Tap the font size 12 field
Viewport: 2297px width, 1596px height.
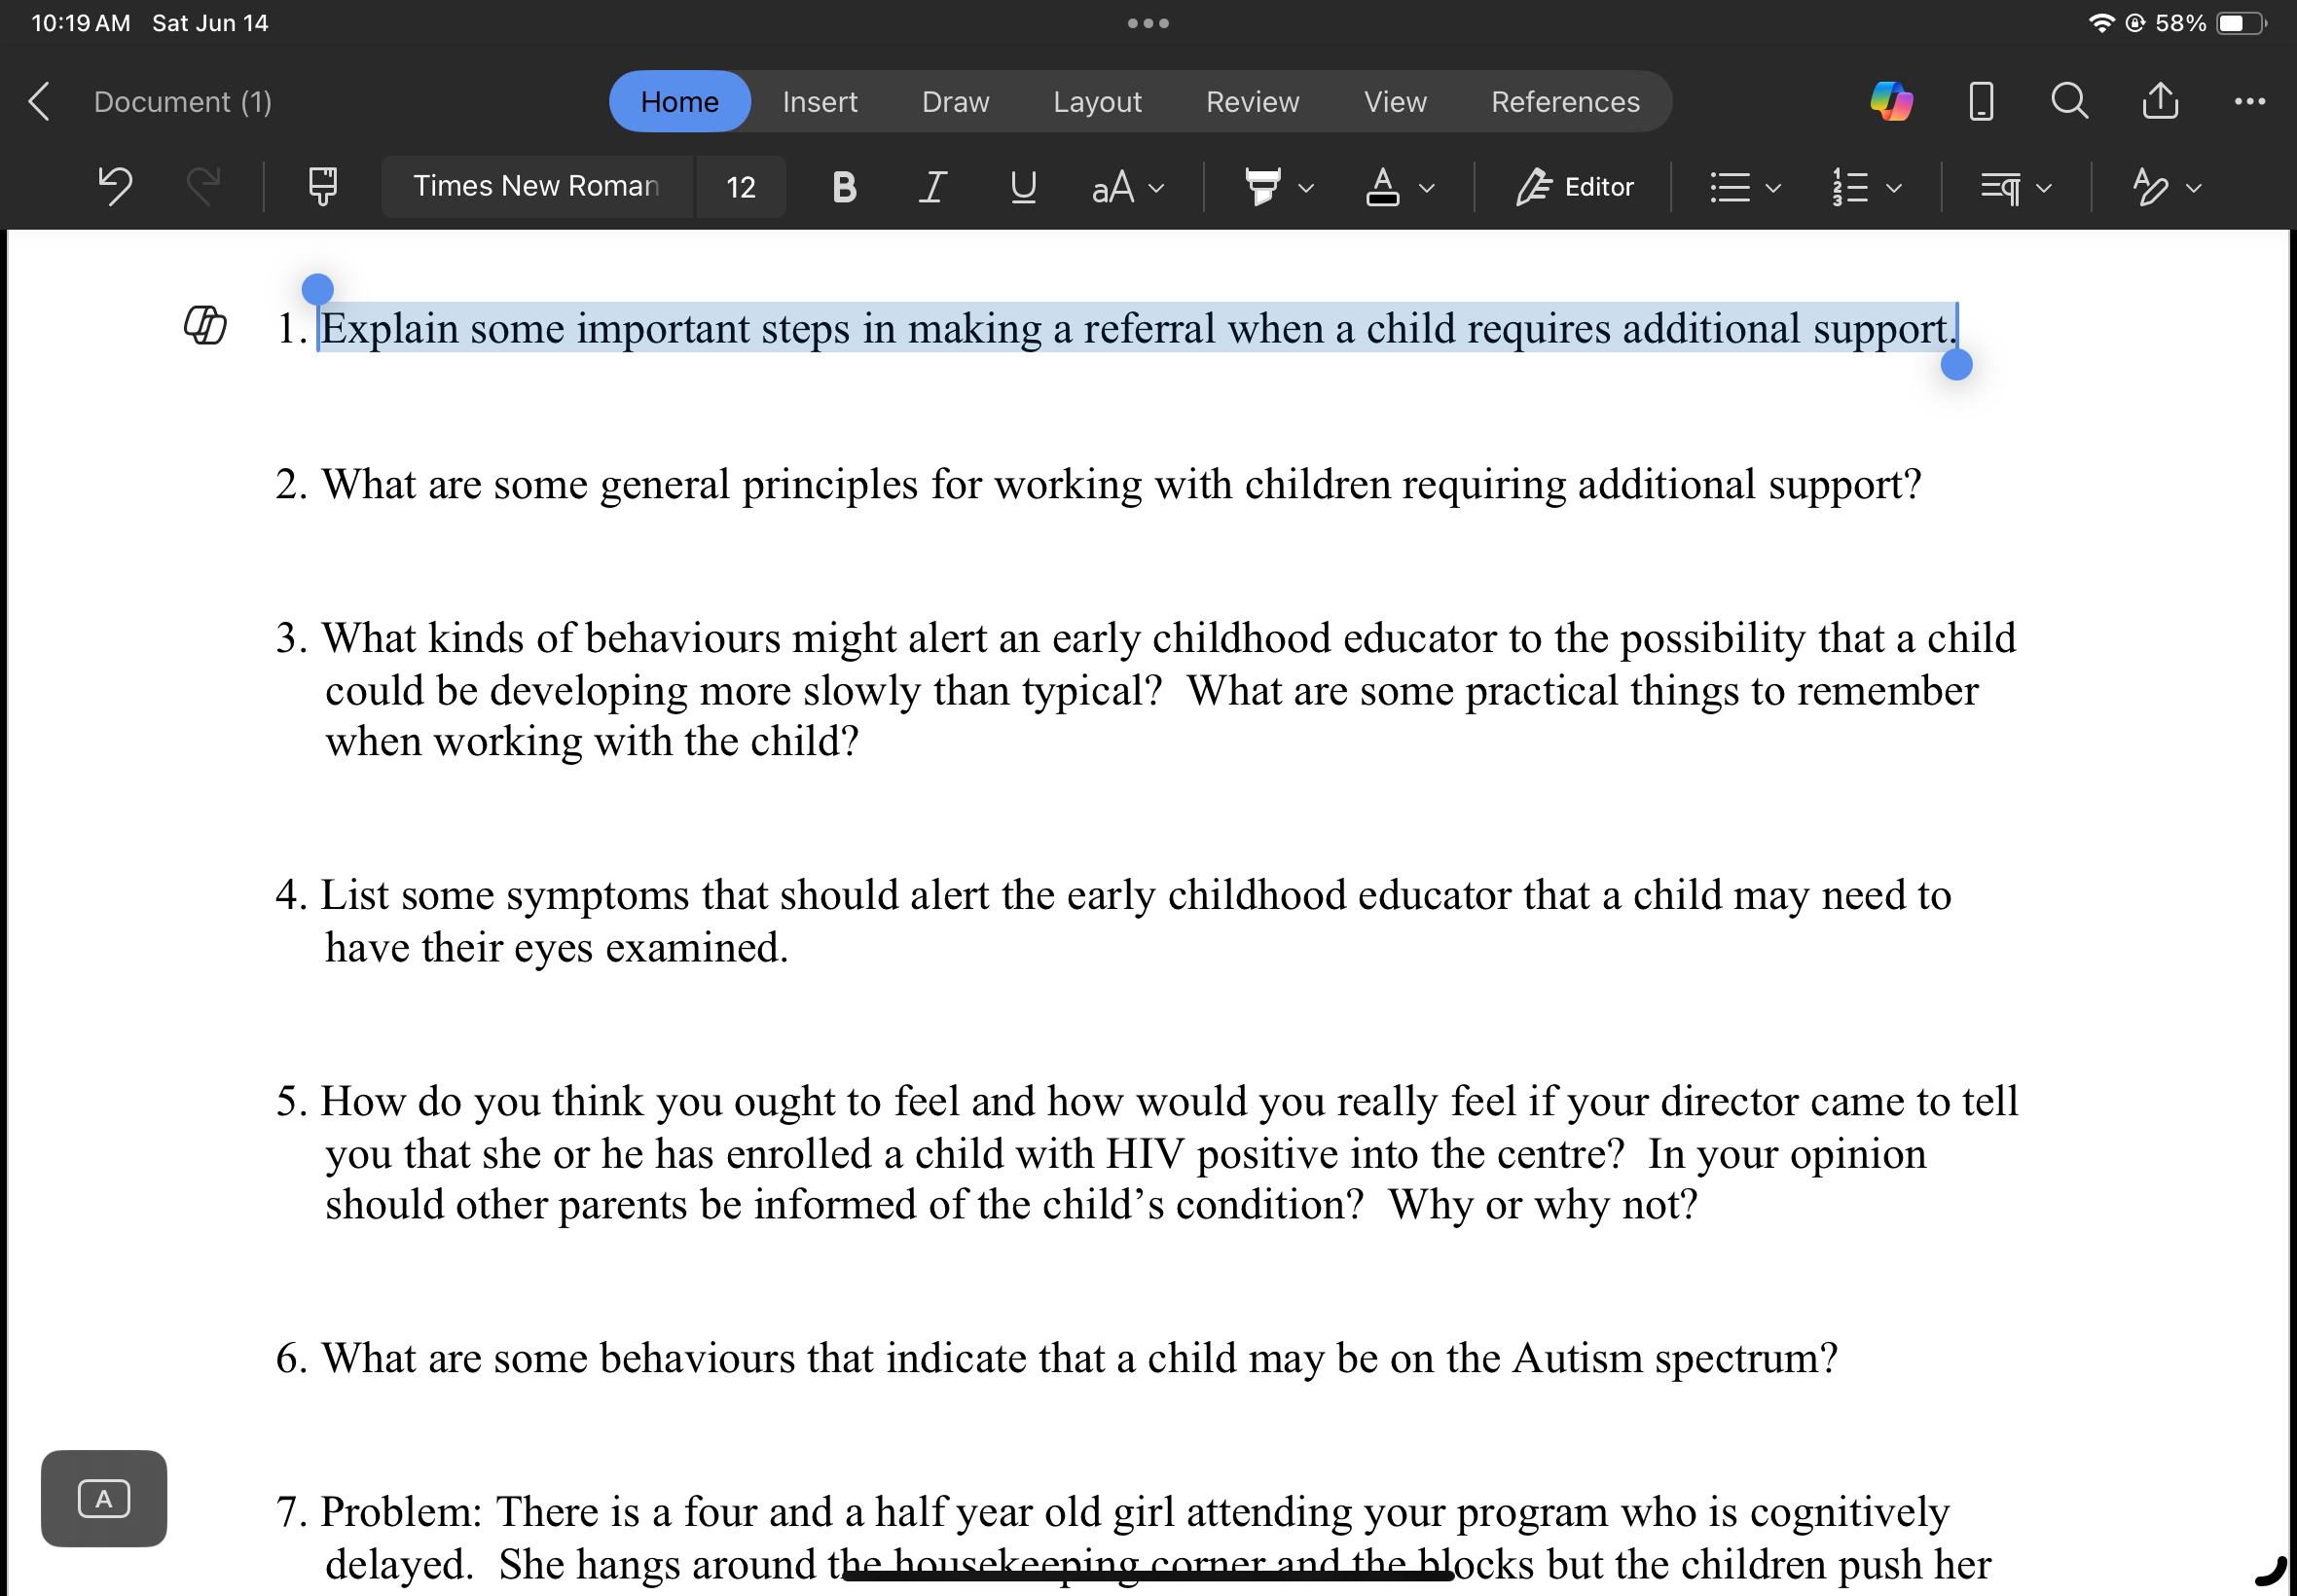point(740,187)
